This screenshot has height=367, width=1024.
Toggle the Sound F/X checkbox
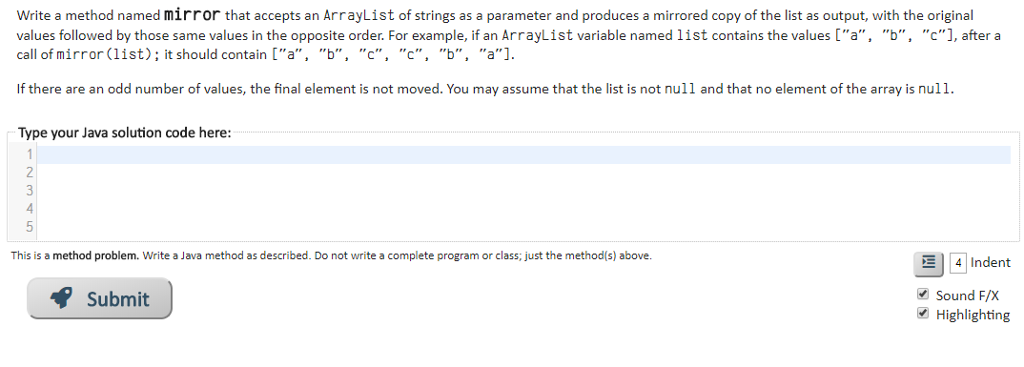click(x=923, y=294)
